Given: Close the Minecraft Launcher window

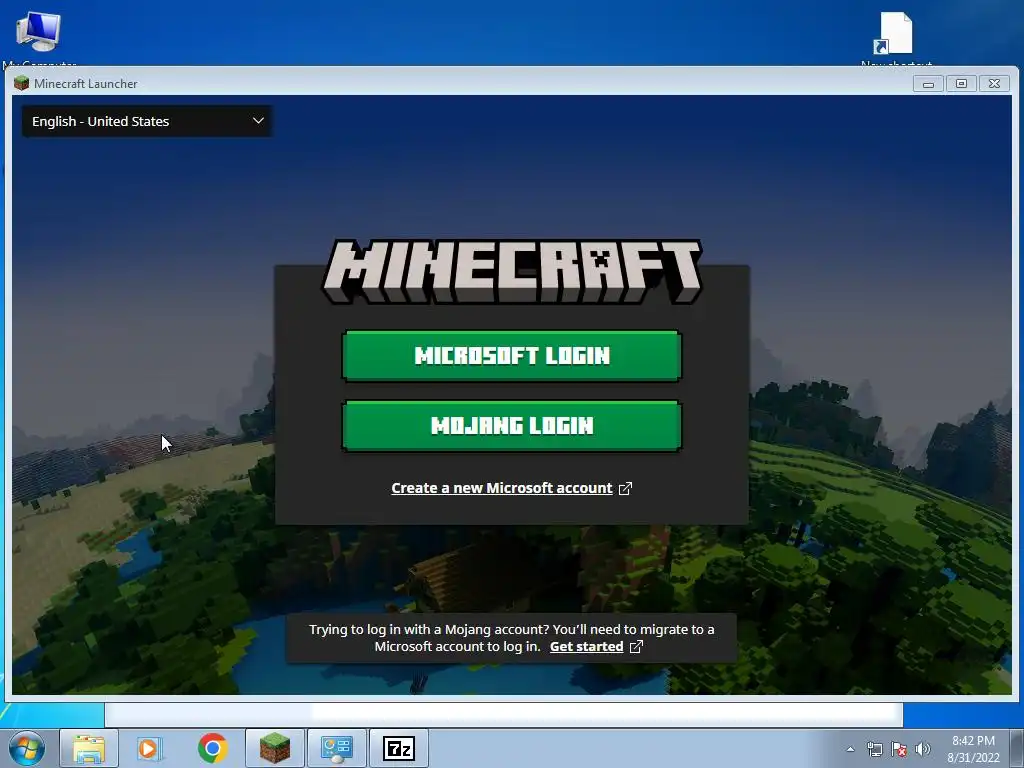Looking at the screenshot, I should coord(995,84).
